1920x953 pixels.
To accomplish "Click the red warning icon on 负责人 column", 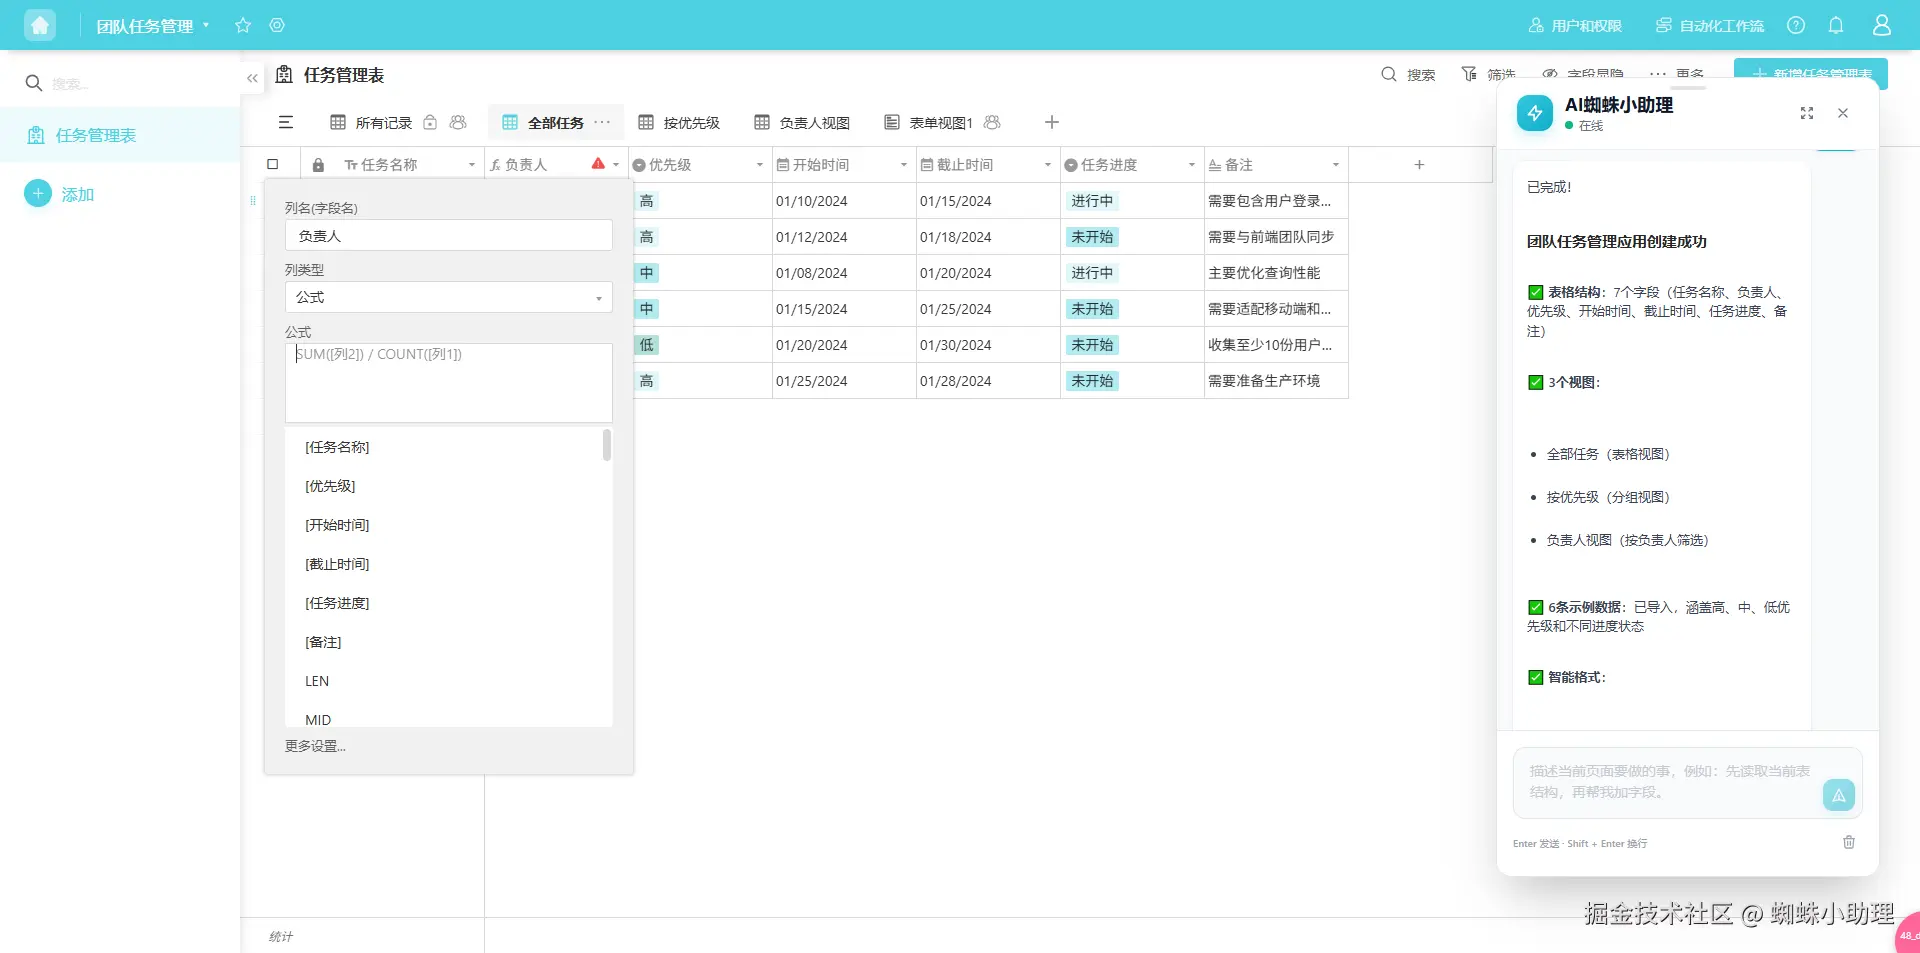I will pyautogui.click(x=598, y=164).
